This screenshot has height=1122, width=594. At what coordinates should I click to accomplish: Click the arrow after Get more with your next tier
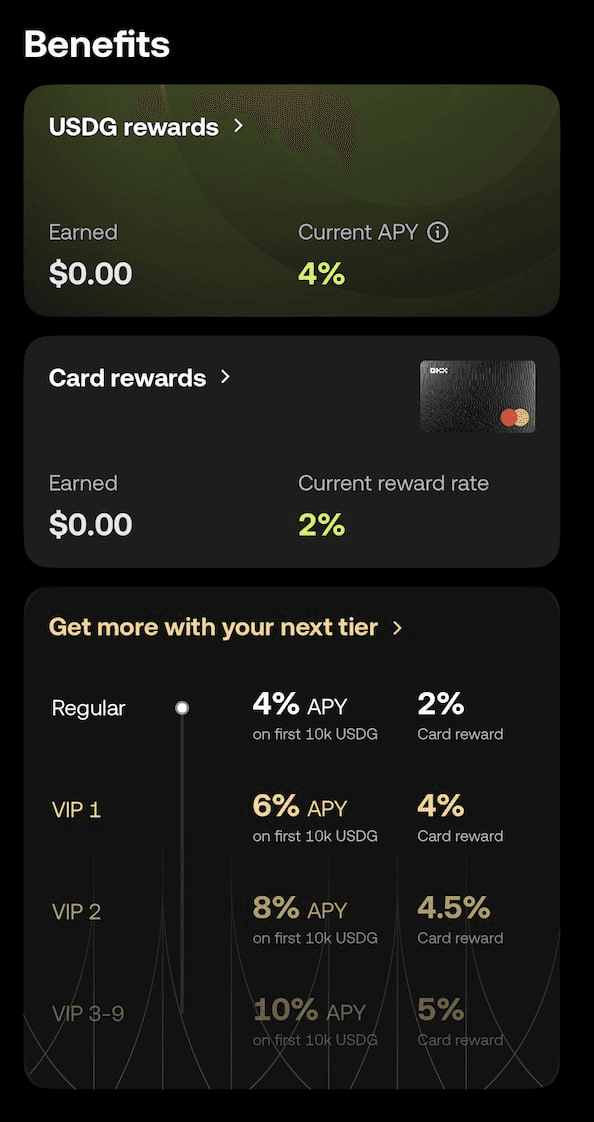tap(398, 628)
